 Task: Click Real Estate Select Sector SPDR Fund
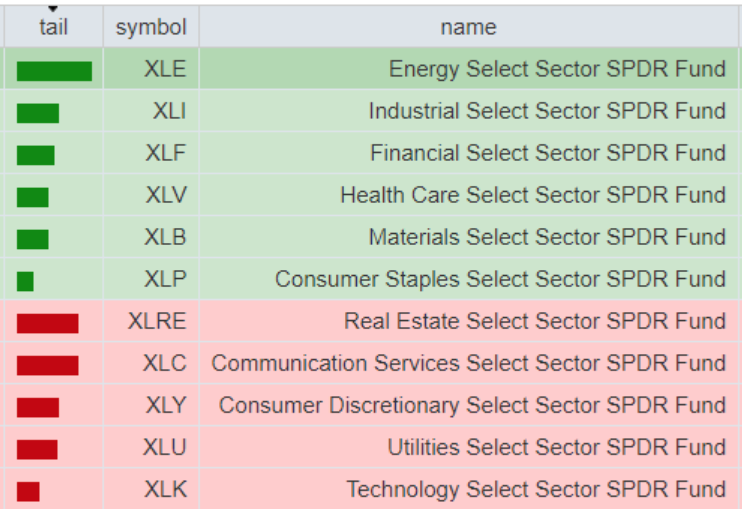coord(535,321)
